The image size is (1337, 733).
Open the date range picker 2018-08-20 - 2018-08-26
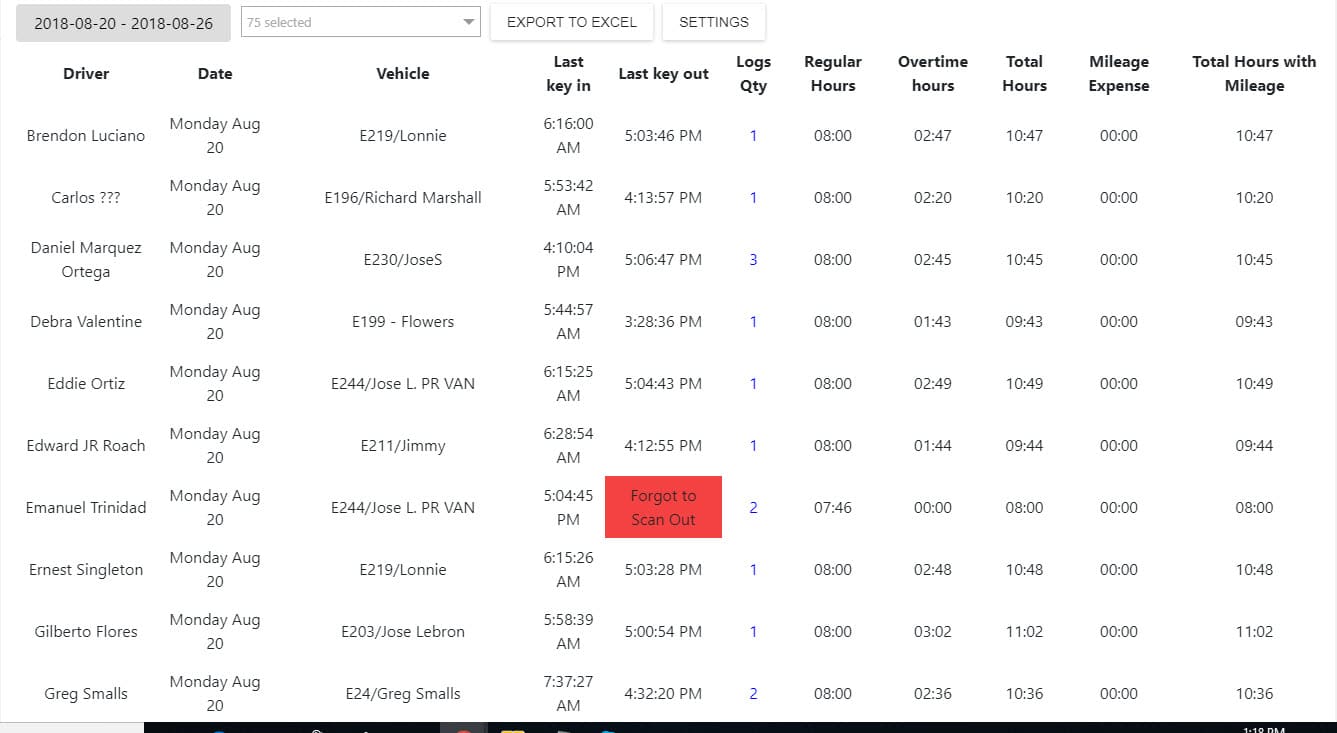click(123, 23)
